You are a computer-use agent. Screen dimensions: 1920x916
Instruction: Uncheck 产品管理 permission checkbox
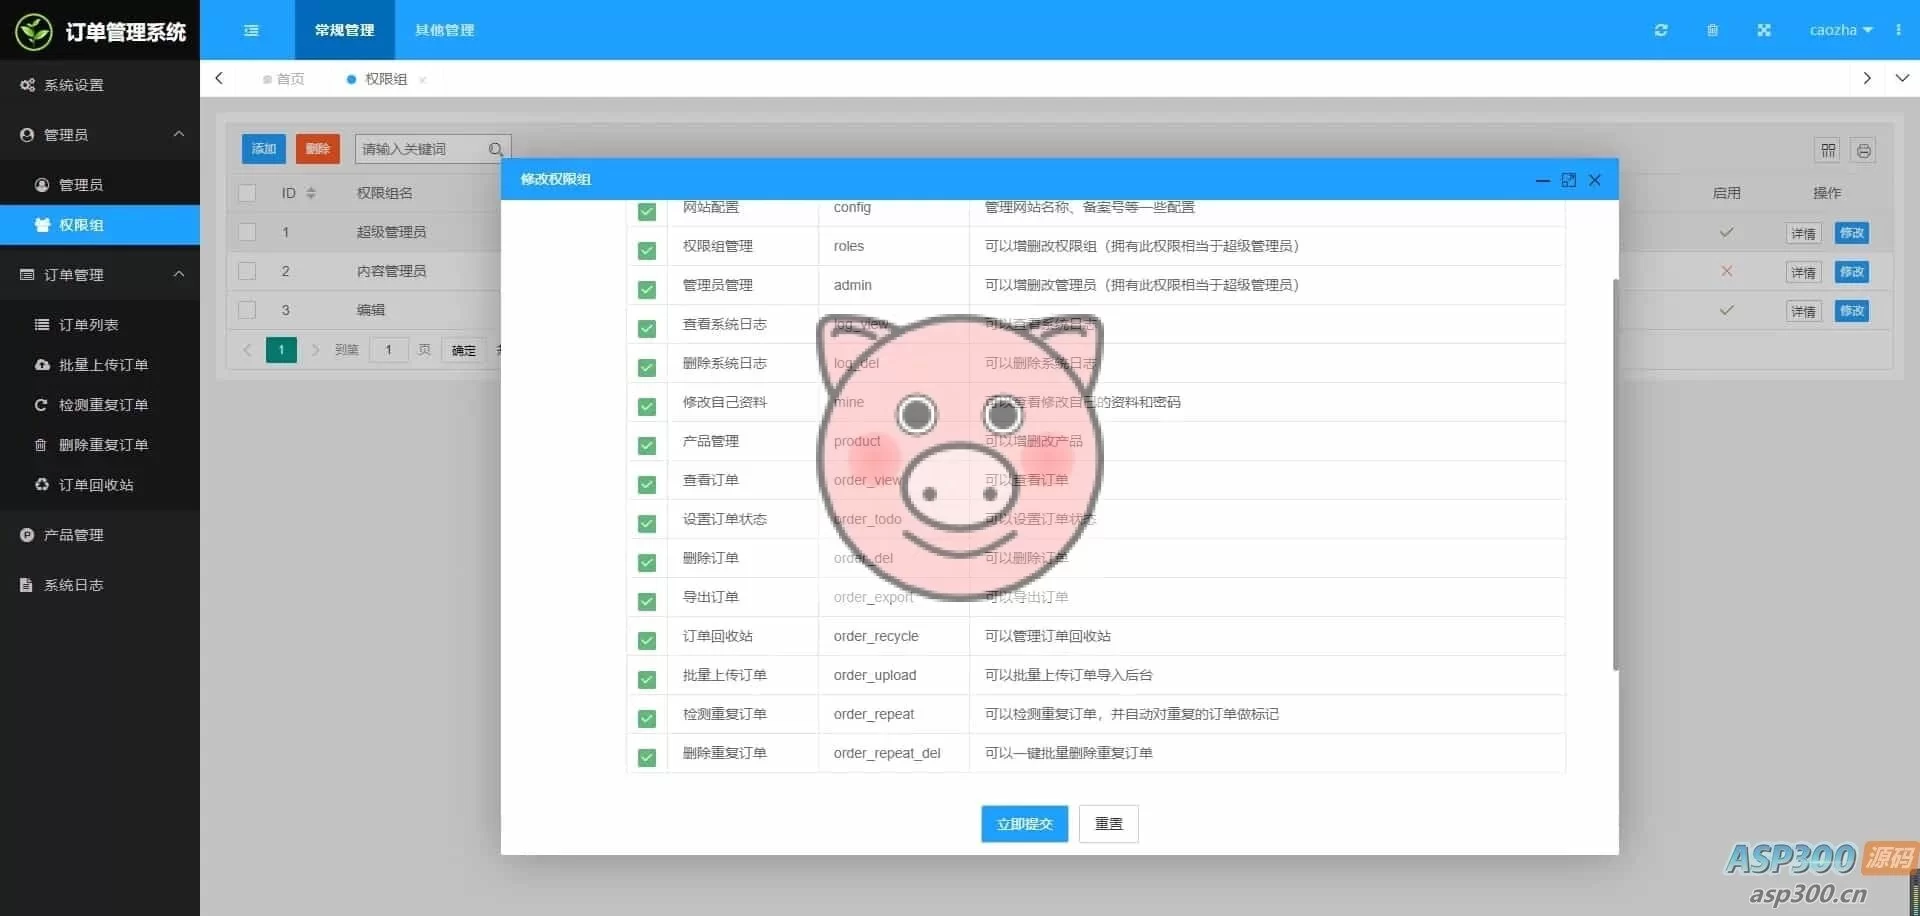647,445
